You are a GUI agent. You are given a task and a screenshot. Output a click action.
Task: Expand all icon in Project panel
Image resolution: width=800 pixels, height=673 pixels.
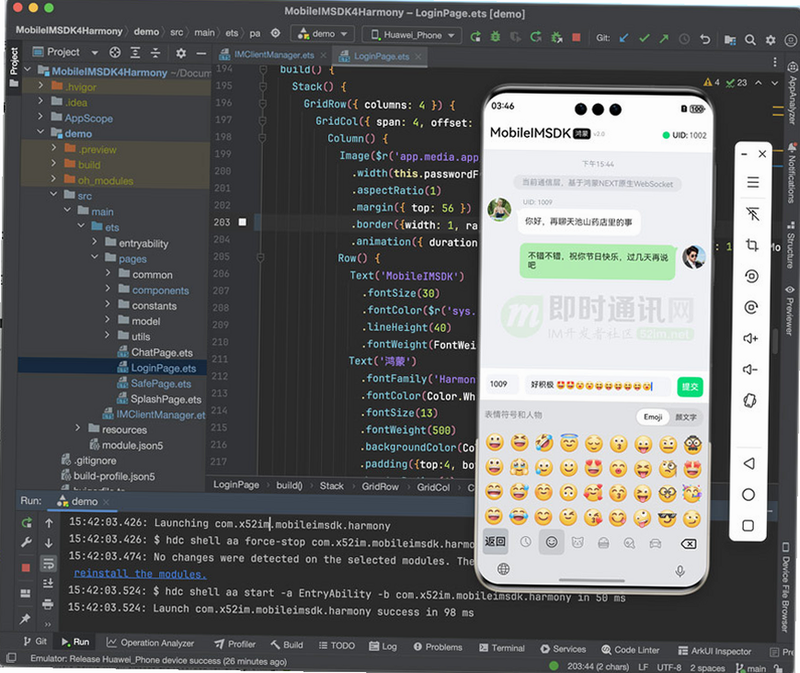[x=135, y=53]
